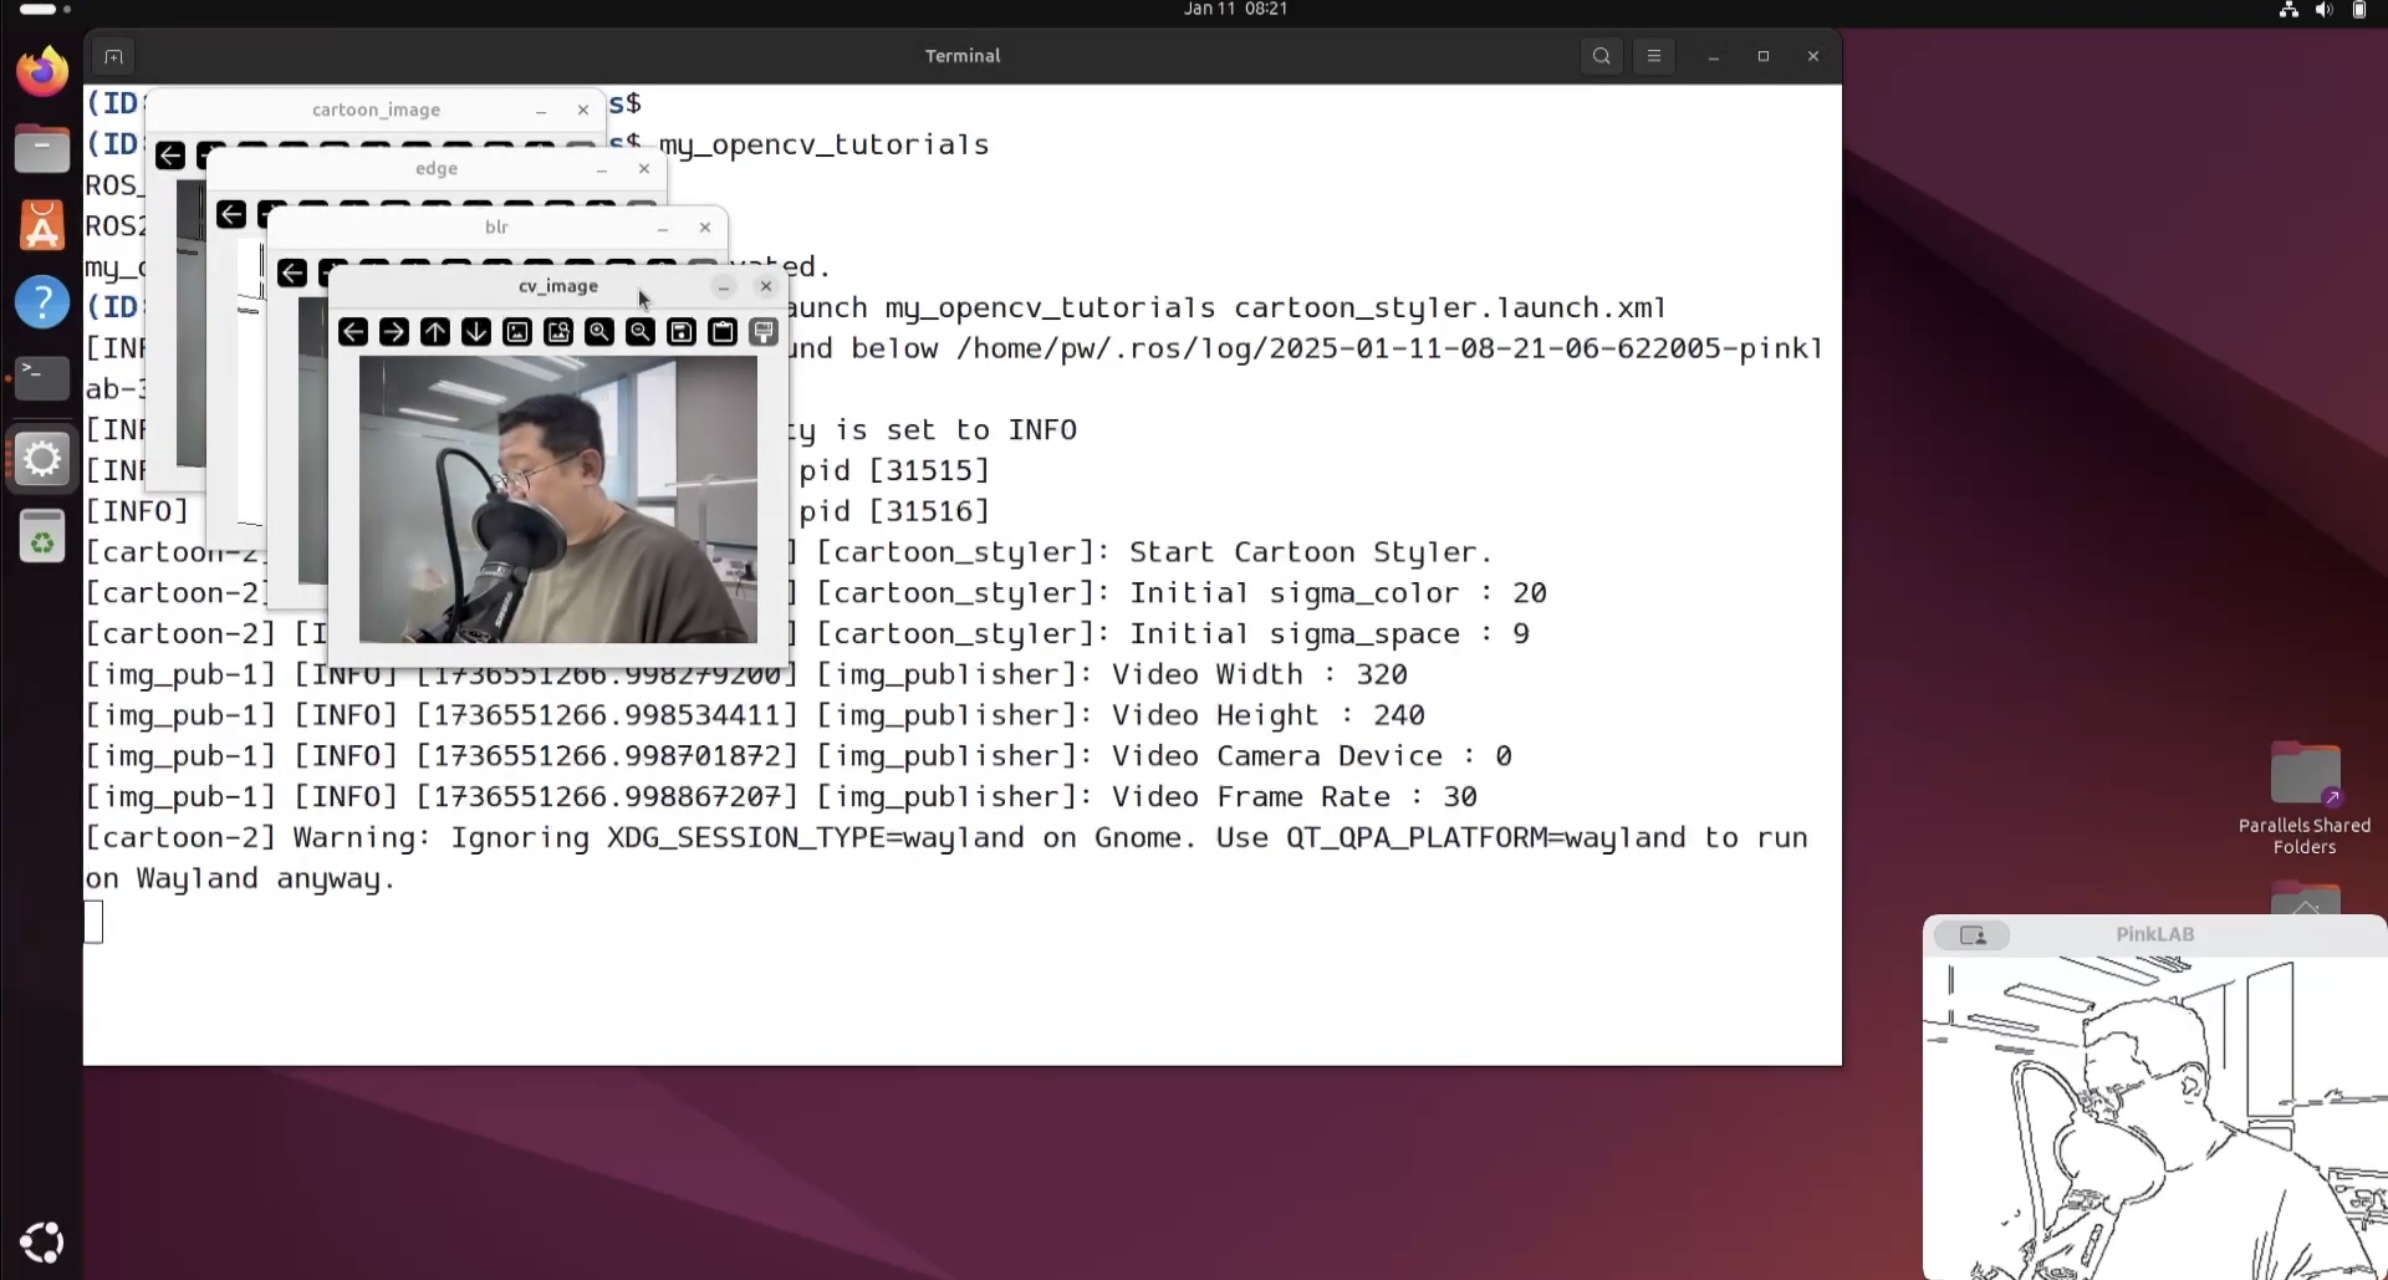The height and width of the screenshot is (1280, 2388).
Task: Click pan right arrow in cv_image toolbar
Action: pos(394,332)
